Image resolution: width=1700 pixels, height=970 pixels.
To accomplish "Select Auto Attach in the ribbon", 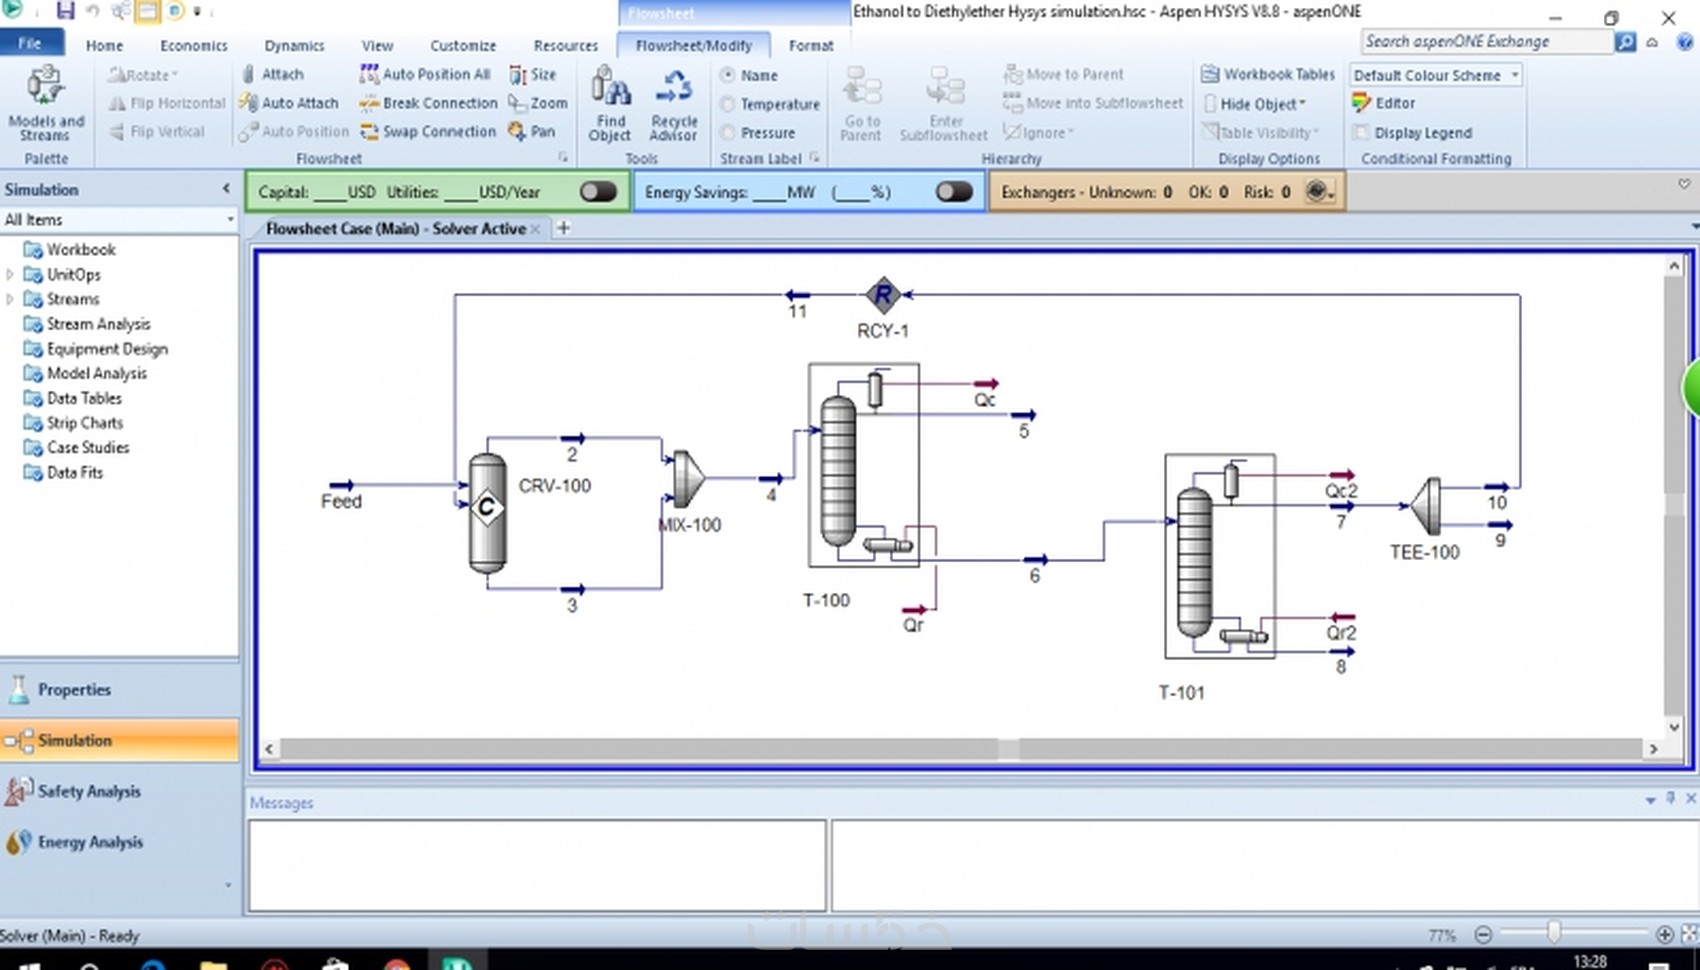I will 289,103.
